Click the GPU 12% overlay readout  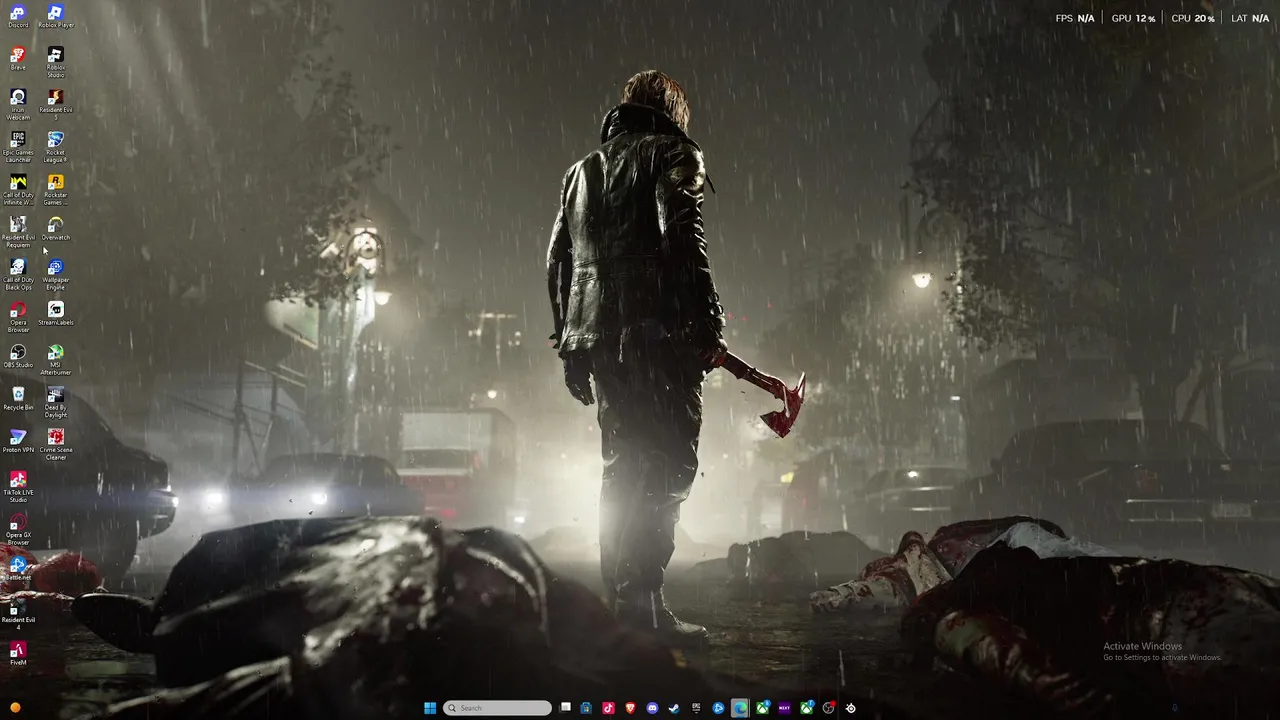pos(1133,19)
